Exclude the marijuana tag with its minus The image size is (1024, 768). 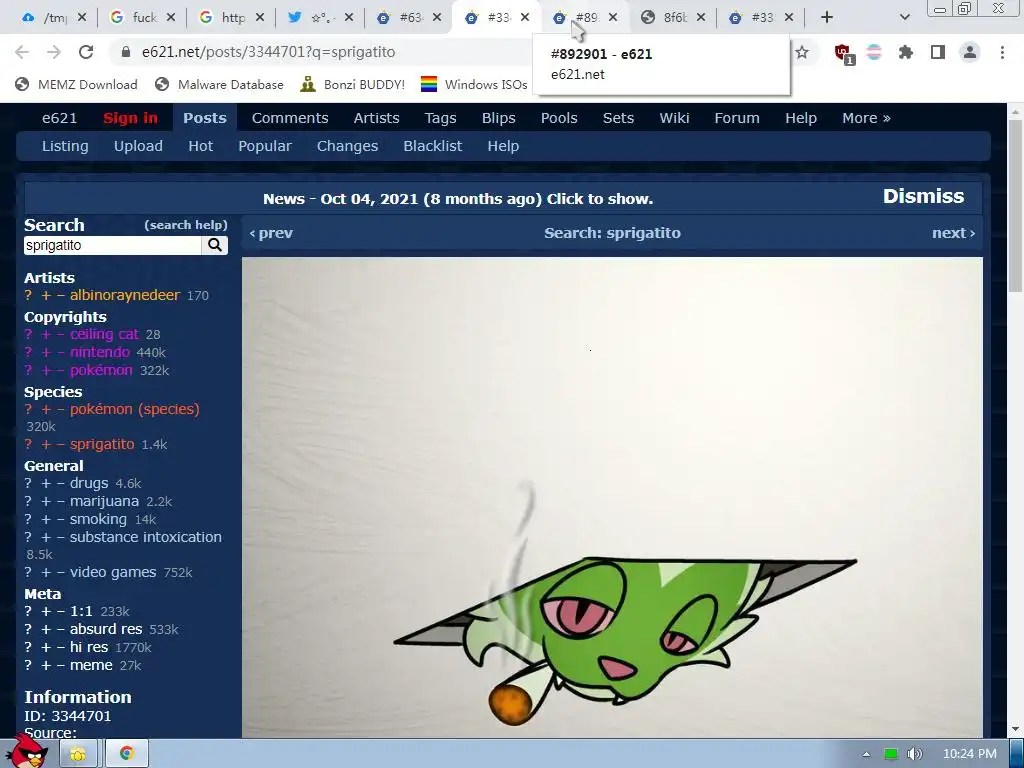click(x=61, y=502)
